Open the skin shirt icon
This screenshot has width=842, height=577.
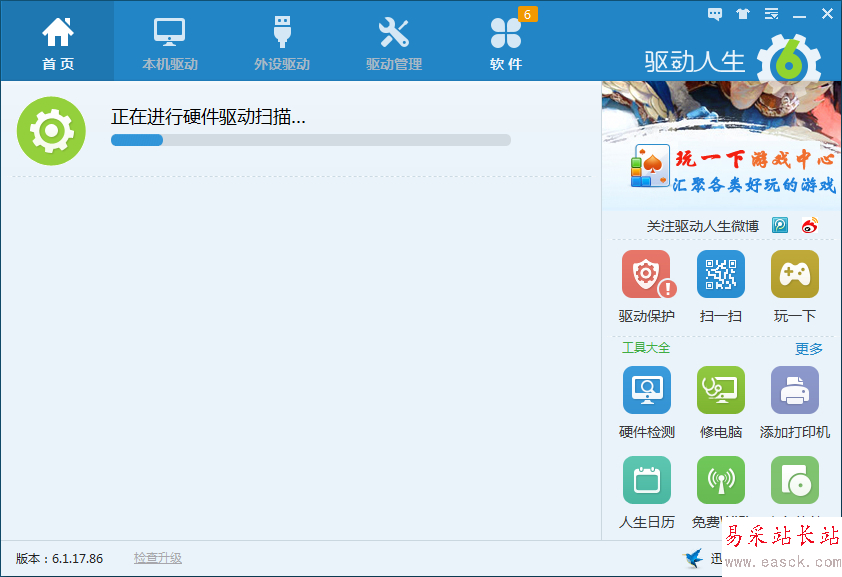tap(743, 14)
